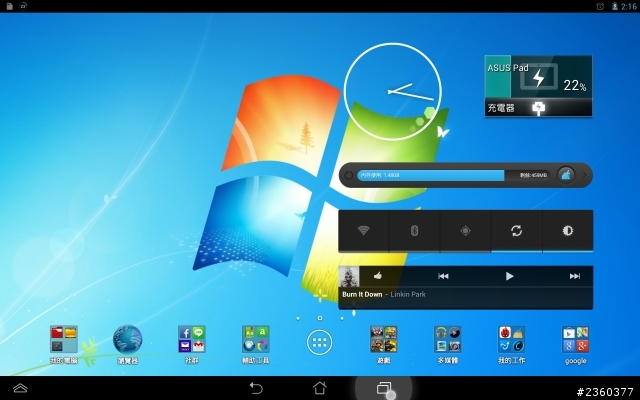Open the Burn It Down - Linkin Park title
The image size is (640, 400).
pyautogui.click(x=384, y=294)
